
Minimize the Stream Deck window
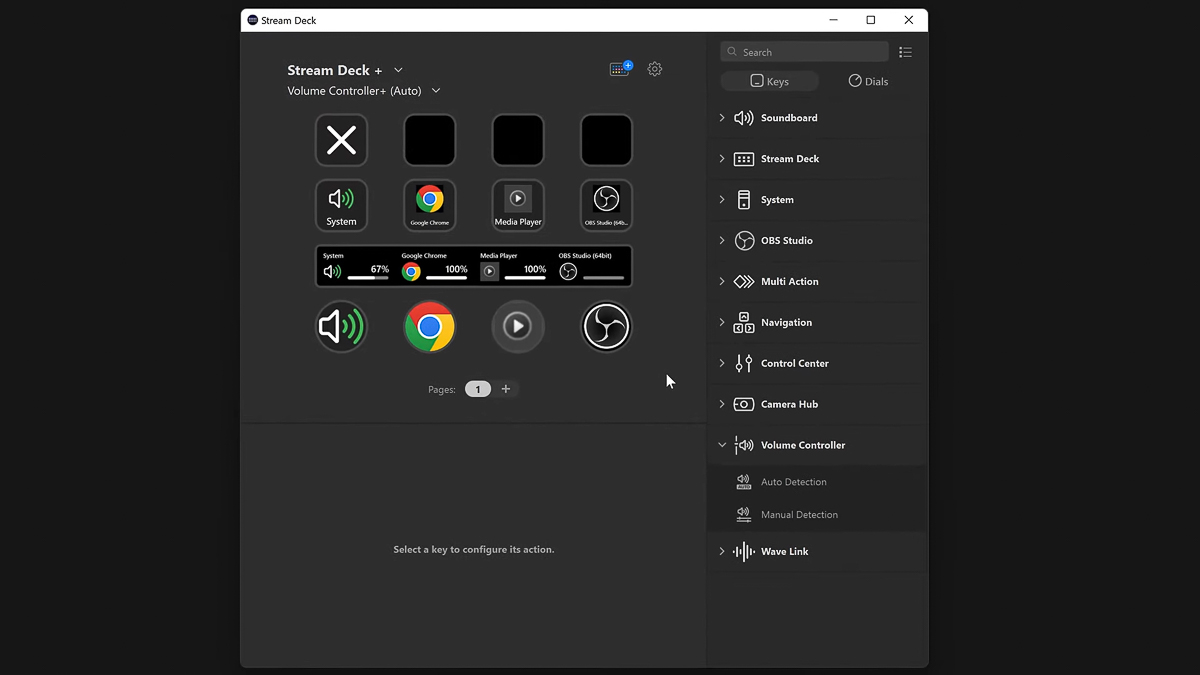pos(833,20)
